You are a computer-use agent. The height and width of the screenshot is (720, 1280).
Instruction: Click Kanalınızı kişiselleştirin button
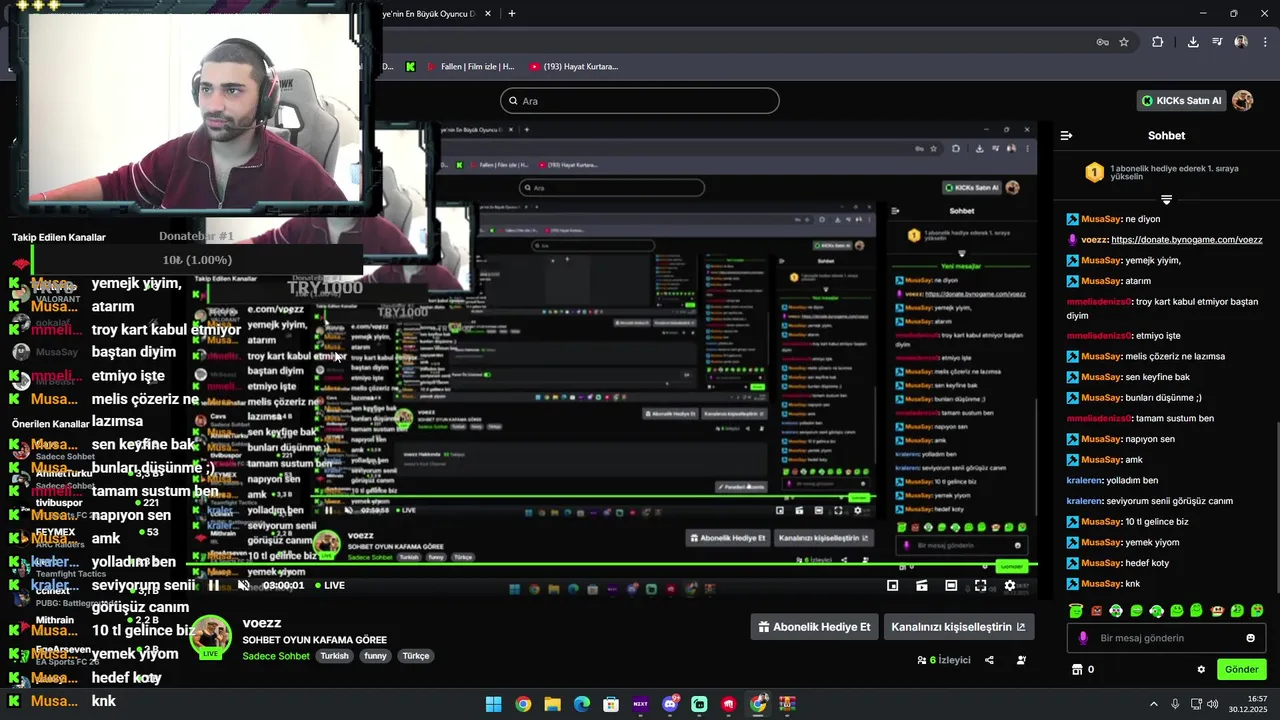point(958,627)
